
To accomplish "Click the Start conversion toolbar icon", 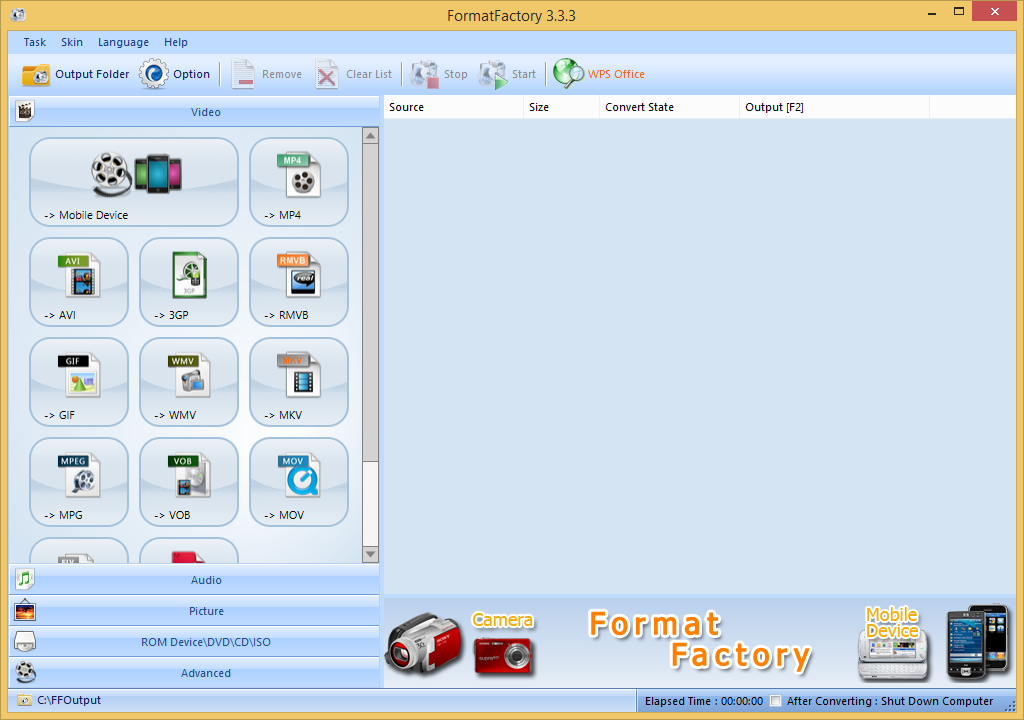I will pos(492,74).
